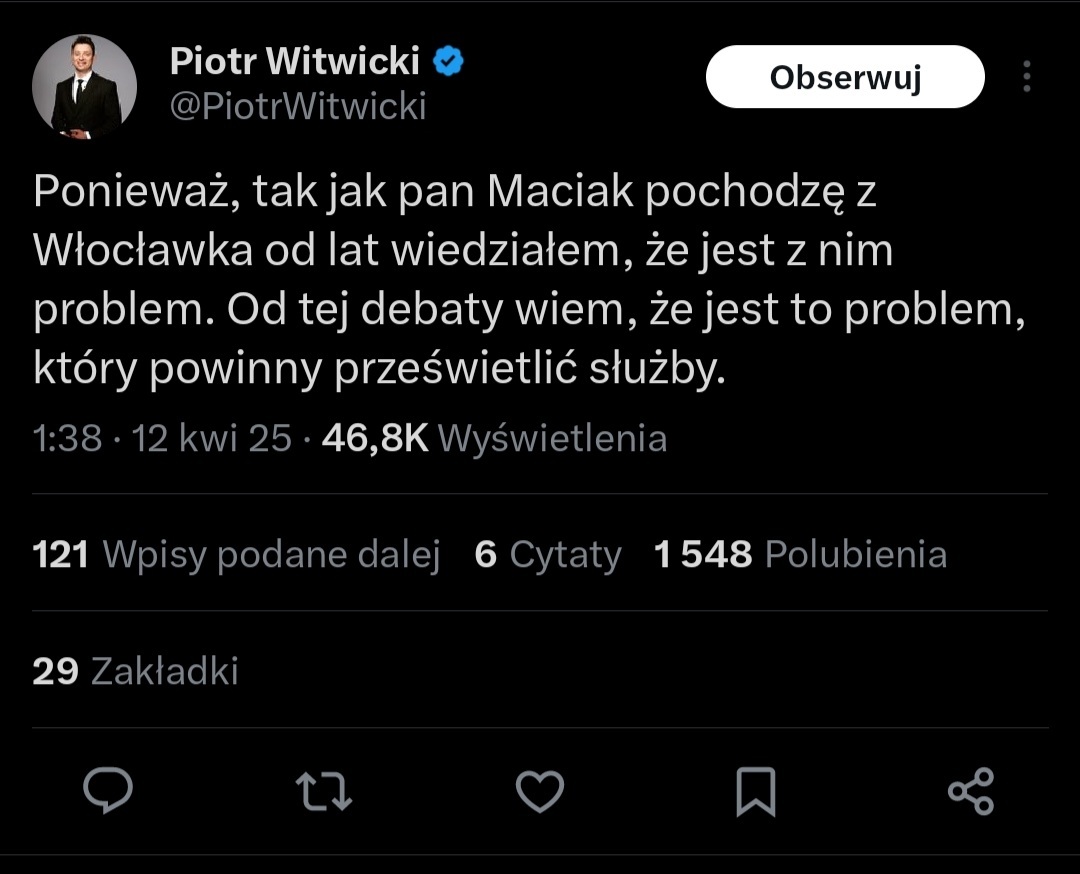
Task: Click the Piotr Witwicki display name
Action: (294, 62)
